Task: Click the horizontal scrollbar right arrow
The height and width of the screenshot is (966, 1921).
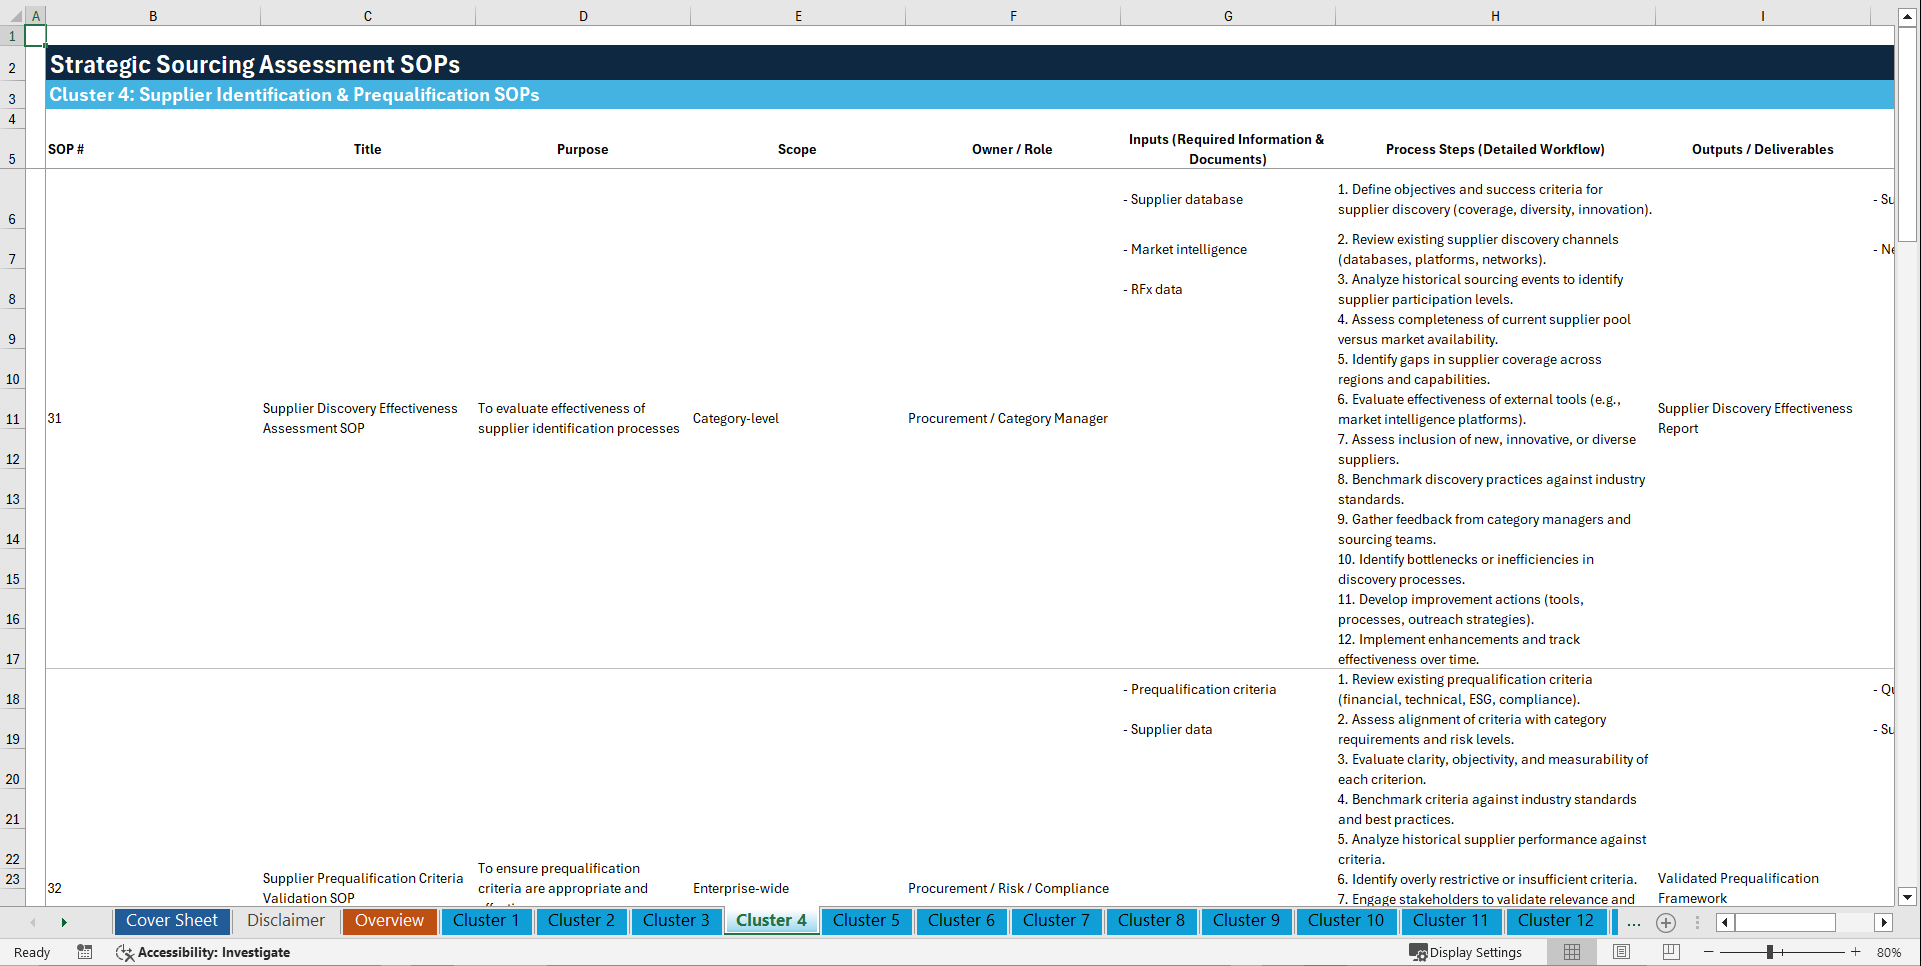Action: tap(1885, 922)
